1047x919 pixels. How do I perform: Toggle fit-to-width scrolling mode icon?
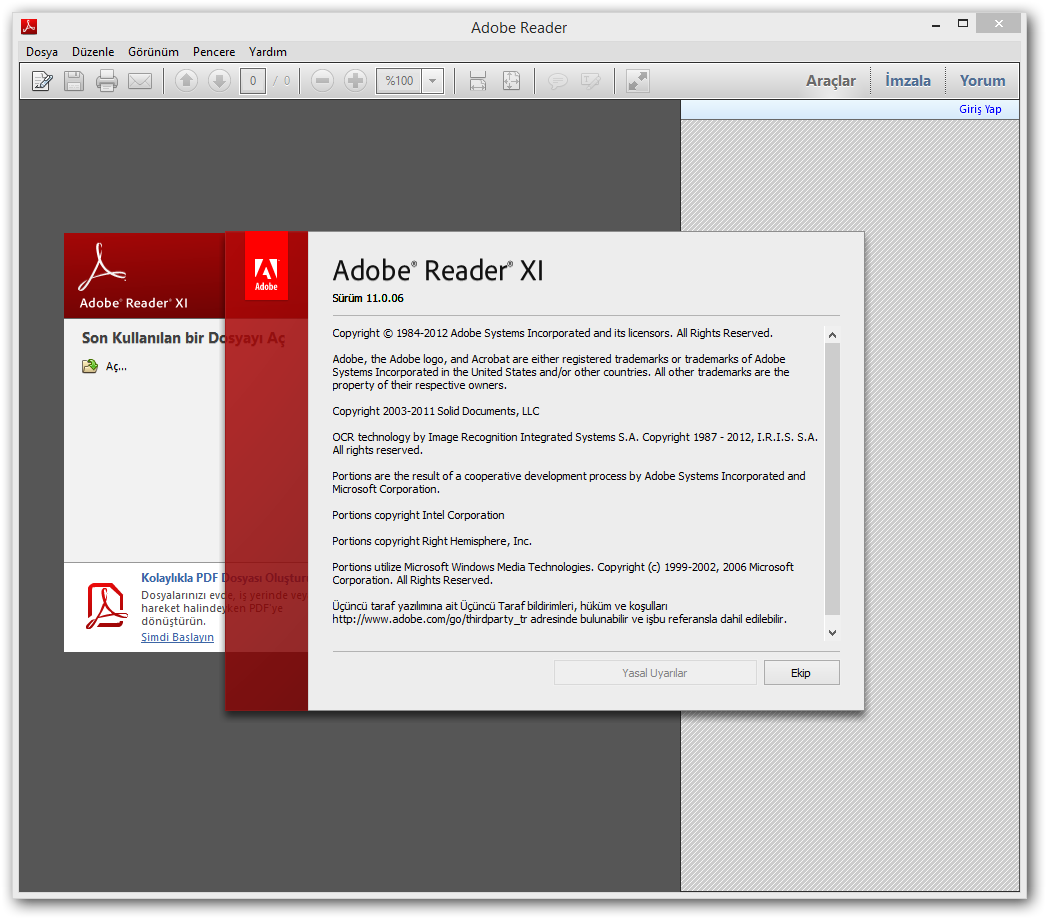[478, 81]
